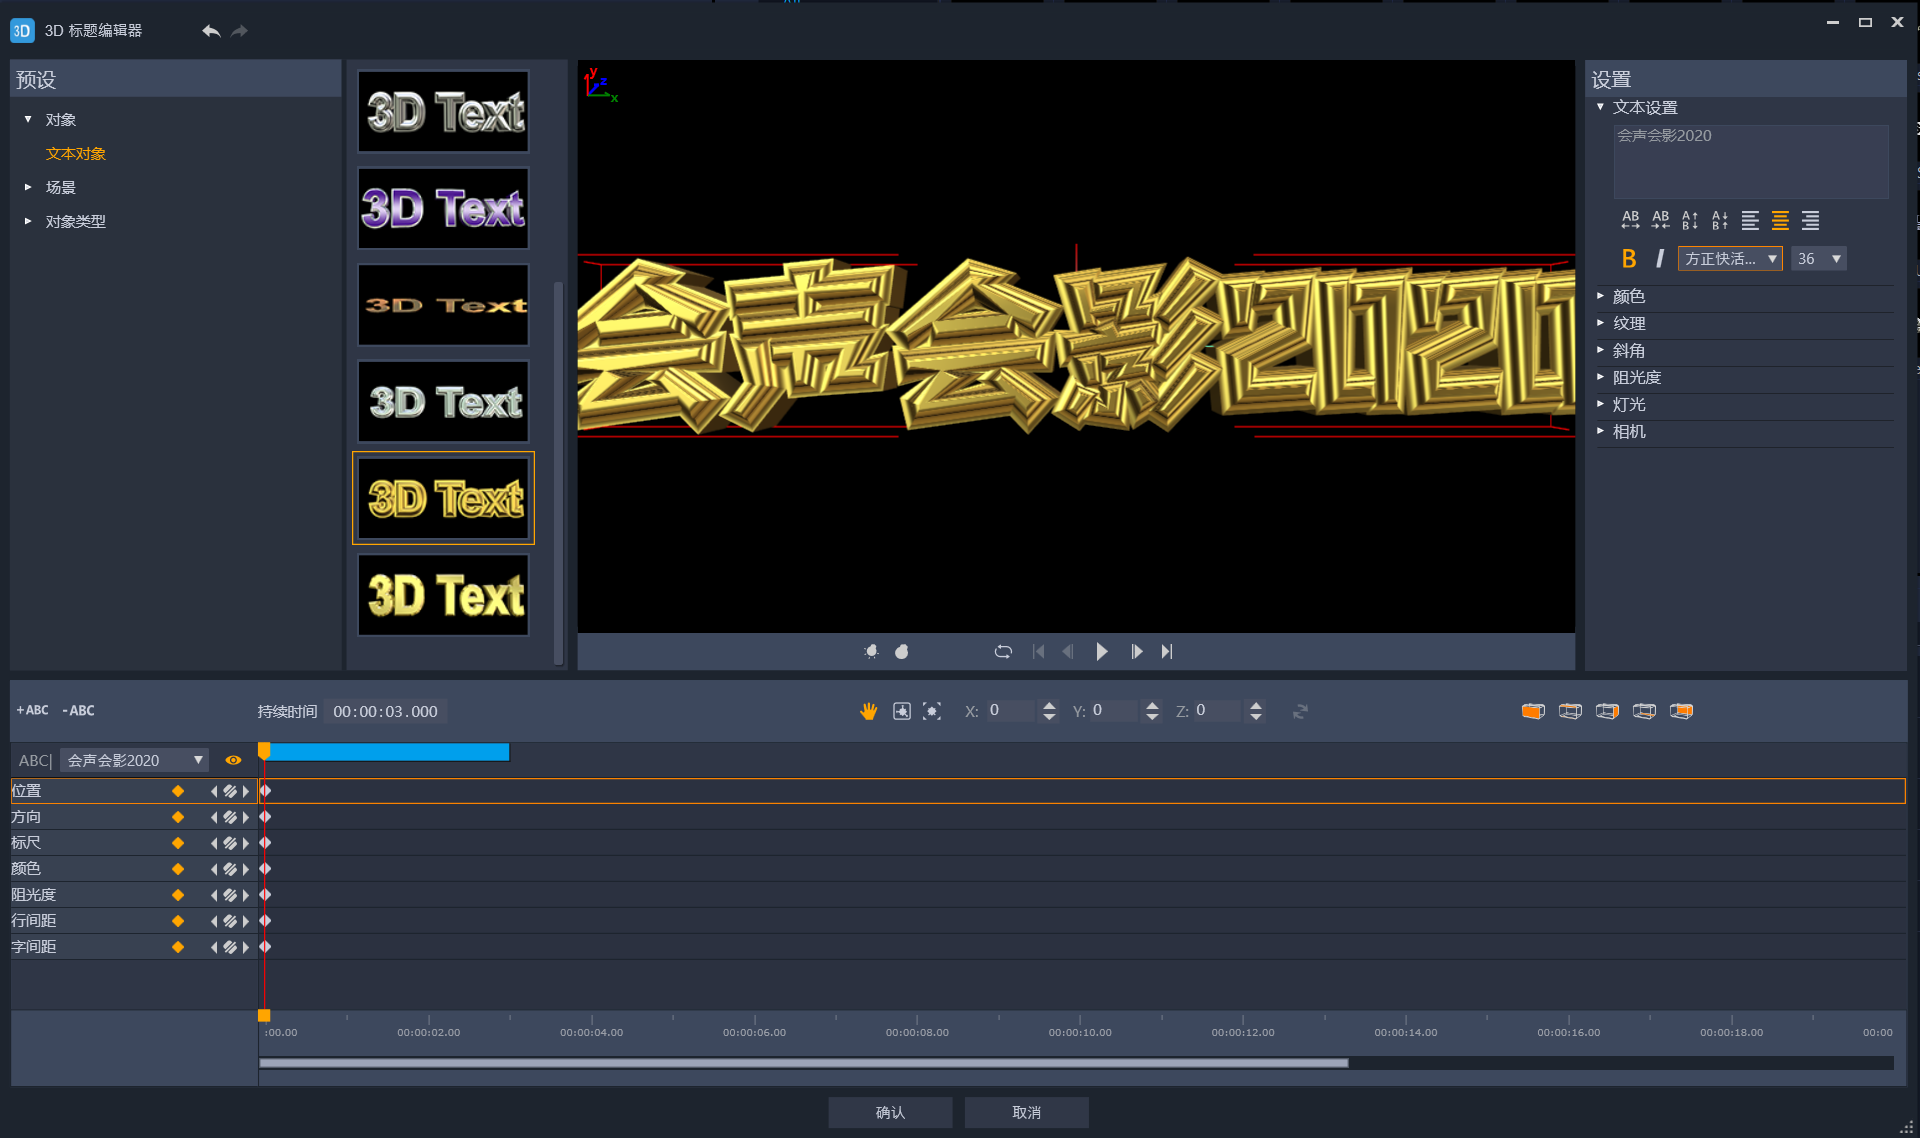Expand the 对象类型 tree node
Image resolution: width=1920 pixels, height=1138 pixels.
coord(28,221)
